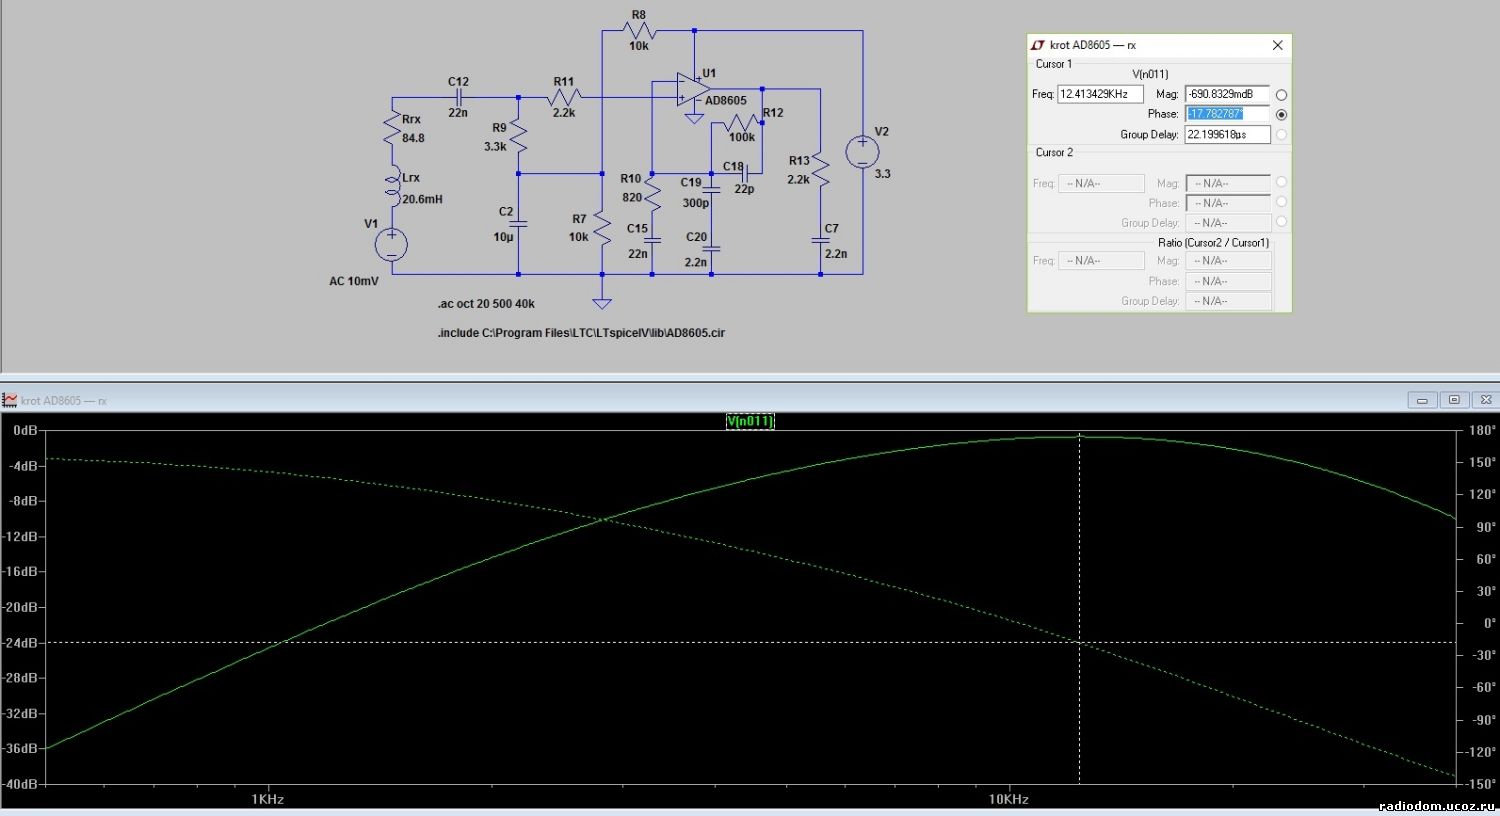The width and height of the screenshot is (1500, 816).
Task: Click the R8 10k resistor
Action: (x=639, y=31)
